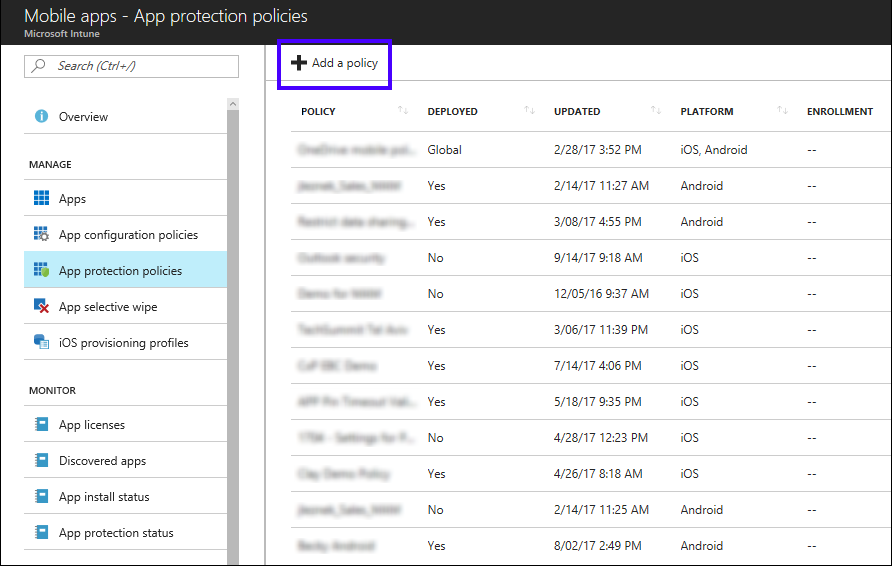The width and height of the screenshot is (892, 566).
Task: Click the iOS provisioning profiles icon
Action: 41,343
